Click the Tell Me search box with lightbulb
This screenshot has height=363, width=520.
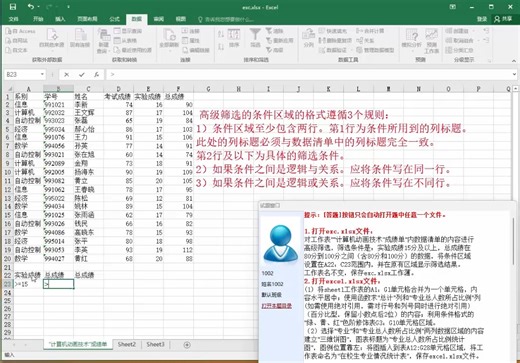click(226, 19)
